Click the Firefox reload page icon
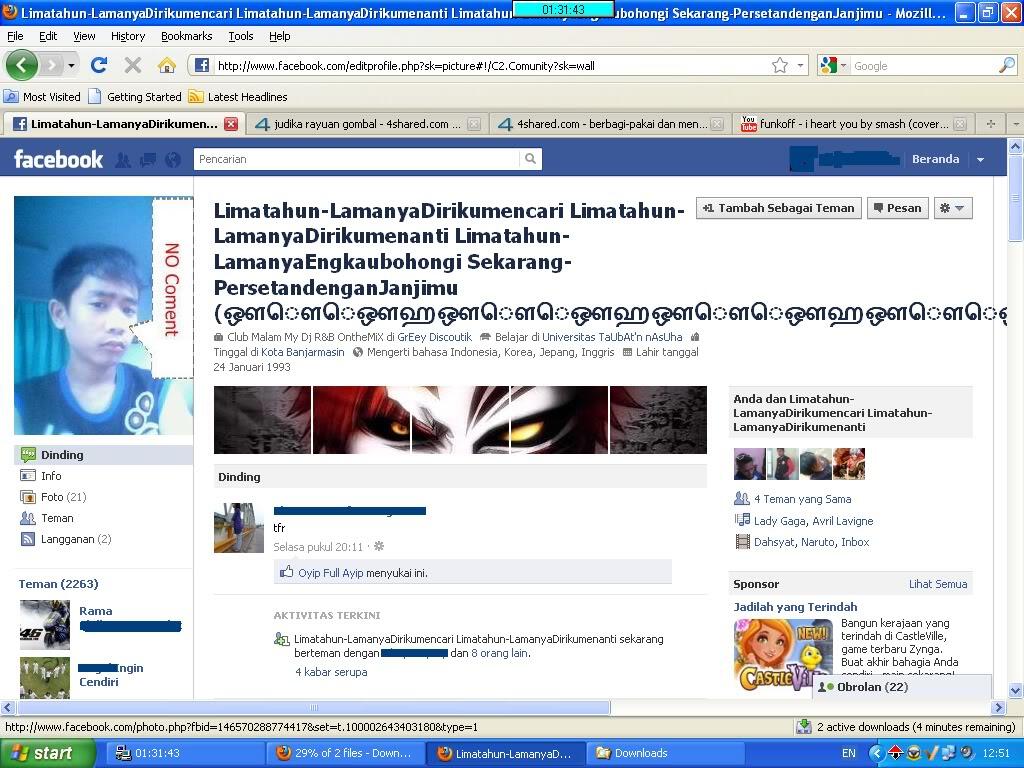1024x768 pixels. tap(98, 65)
